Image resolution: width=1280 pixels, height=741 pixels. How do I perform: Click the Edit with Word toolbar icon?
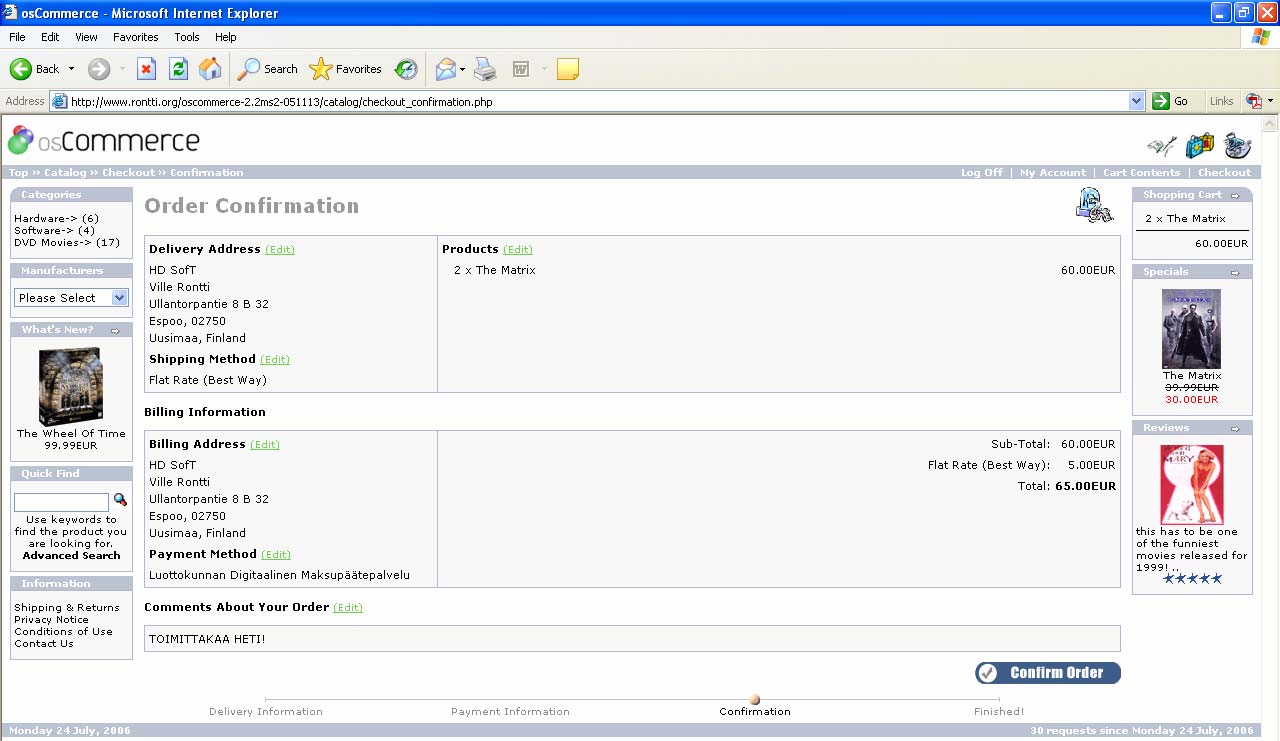(x=520, y=69)
